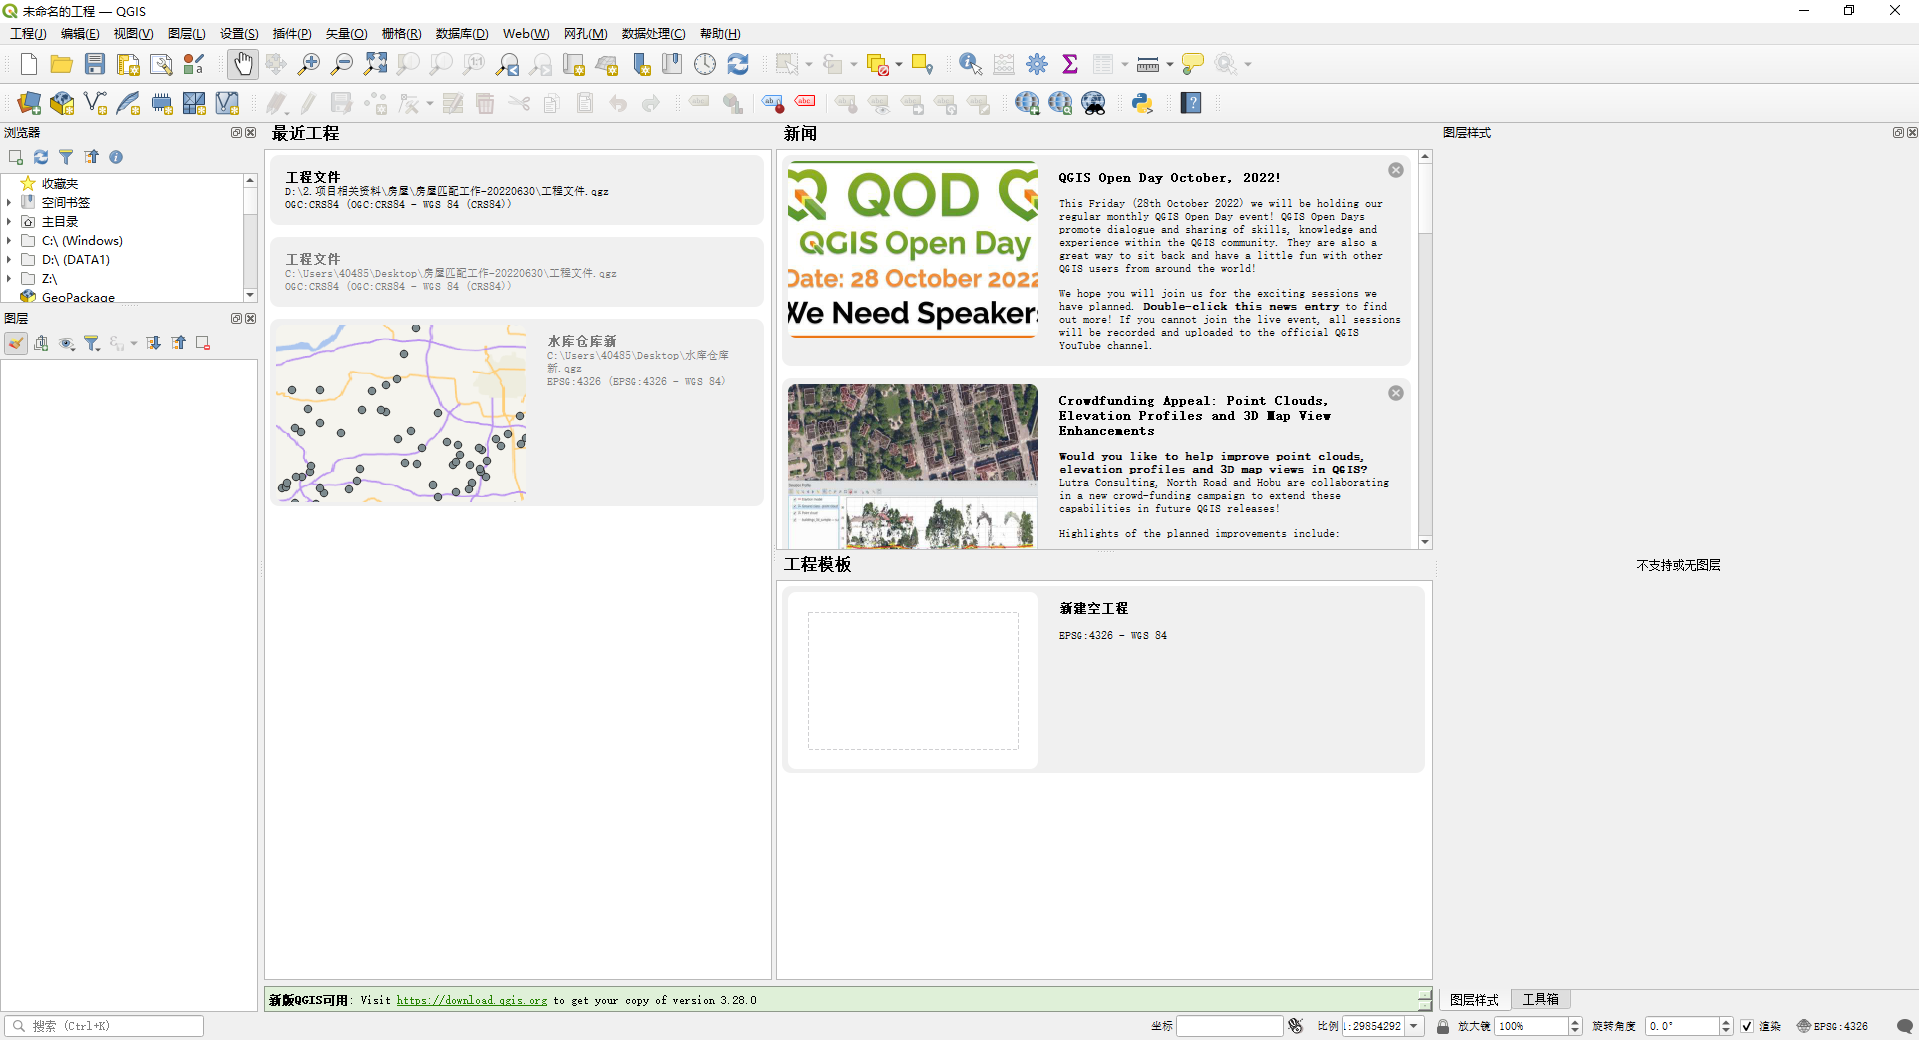Click the news panel vertical scrollbar

1425,349
